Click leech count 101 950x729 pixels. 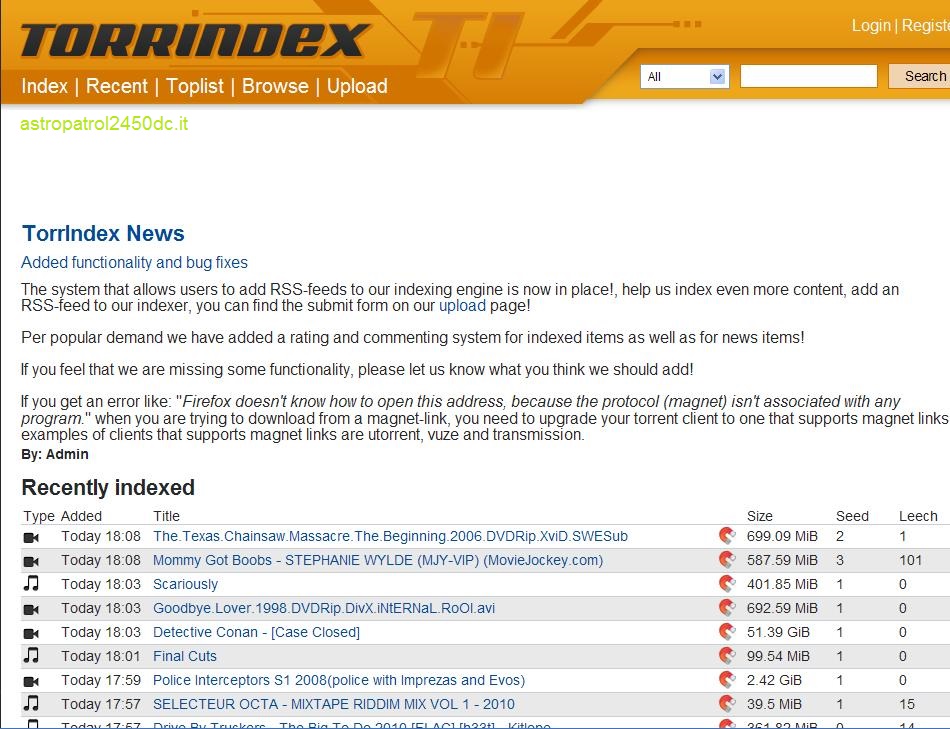point(910,560)
